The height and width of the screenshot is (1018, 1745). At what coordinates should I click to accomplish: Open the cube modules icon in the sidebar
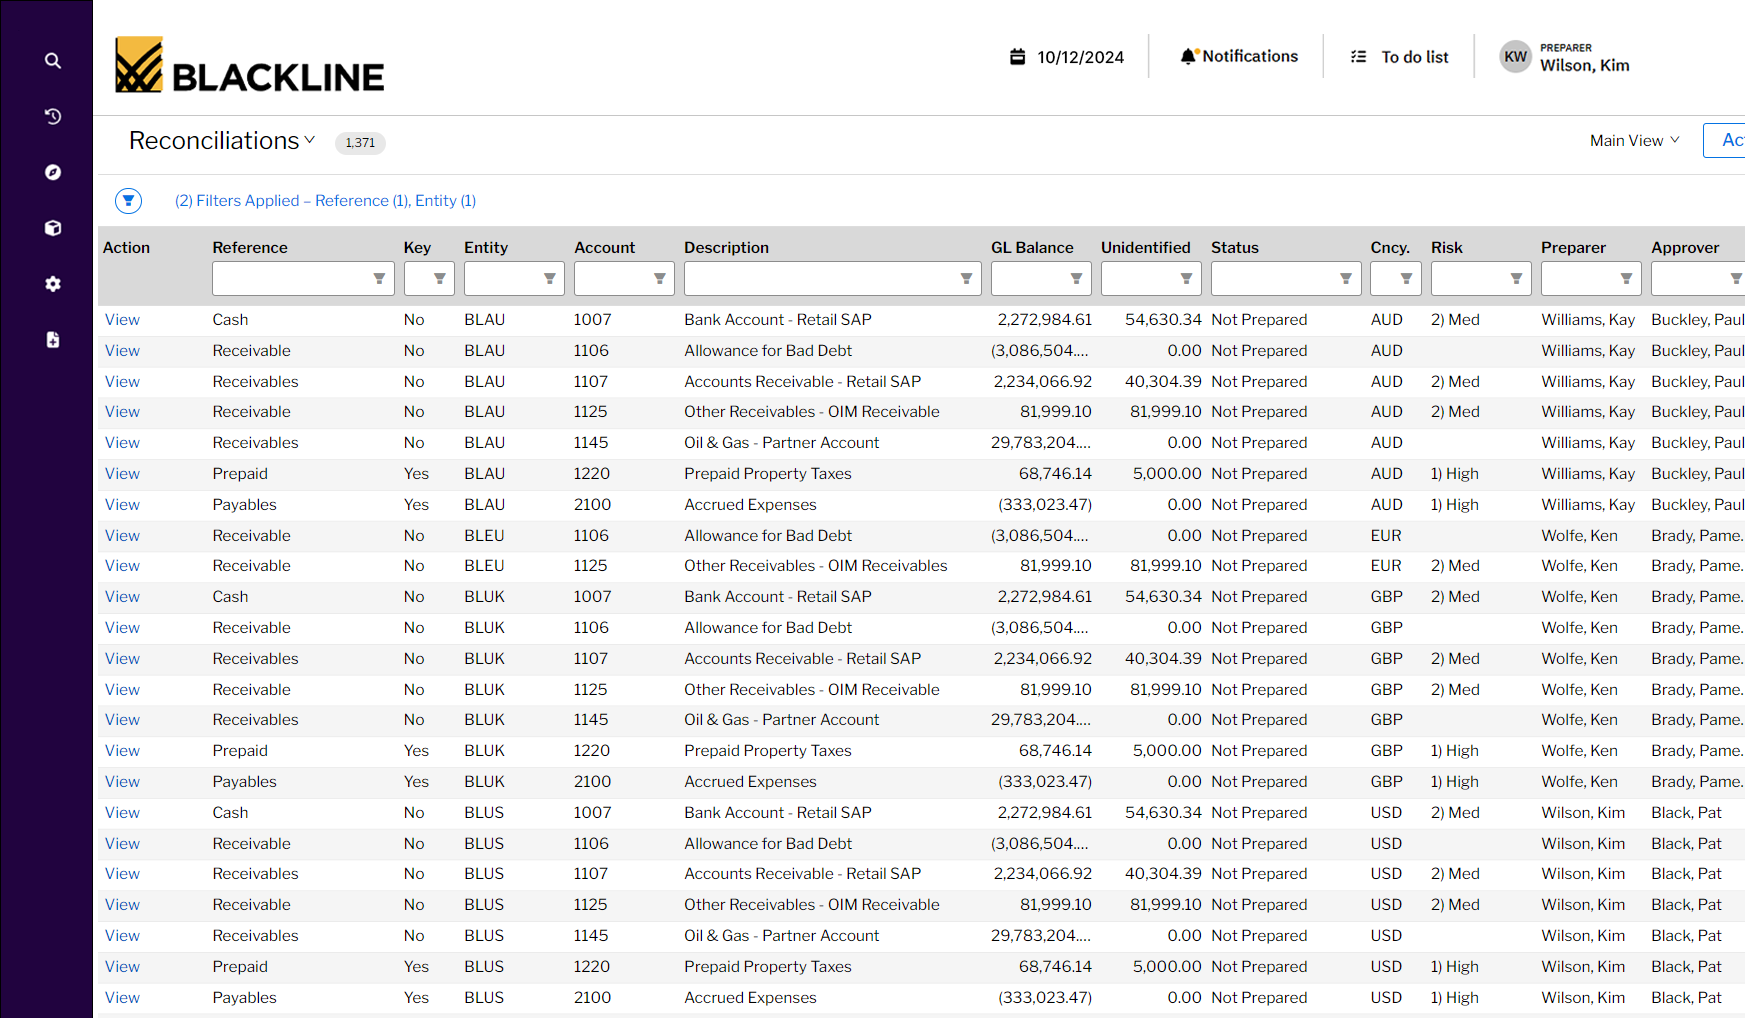(53, 228)
